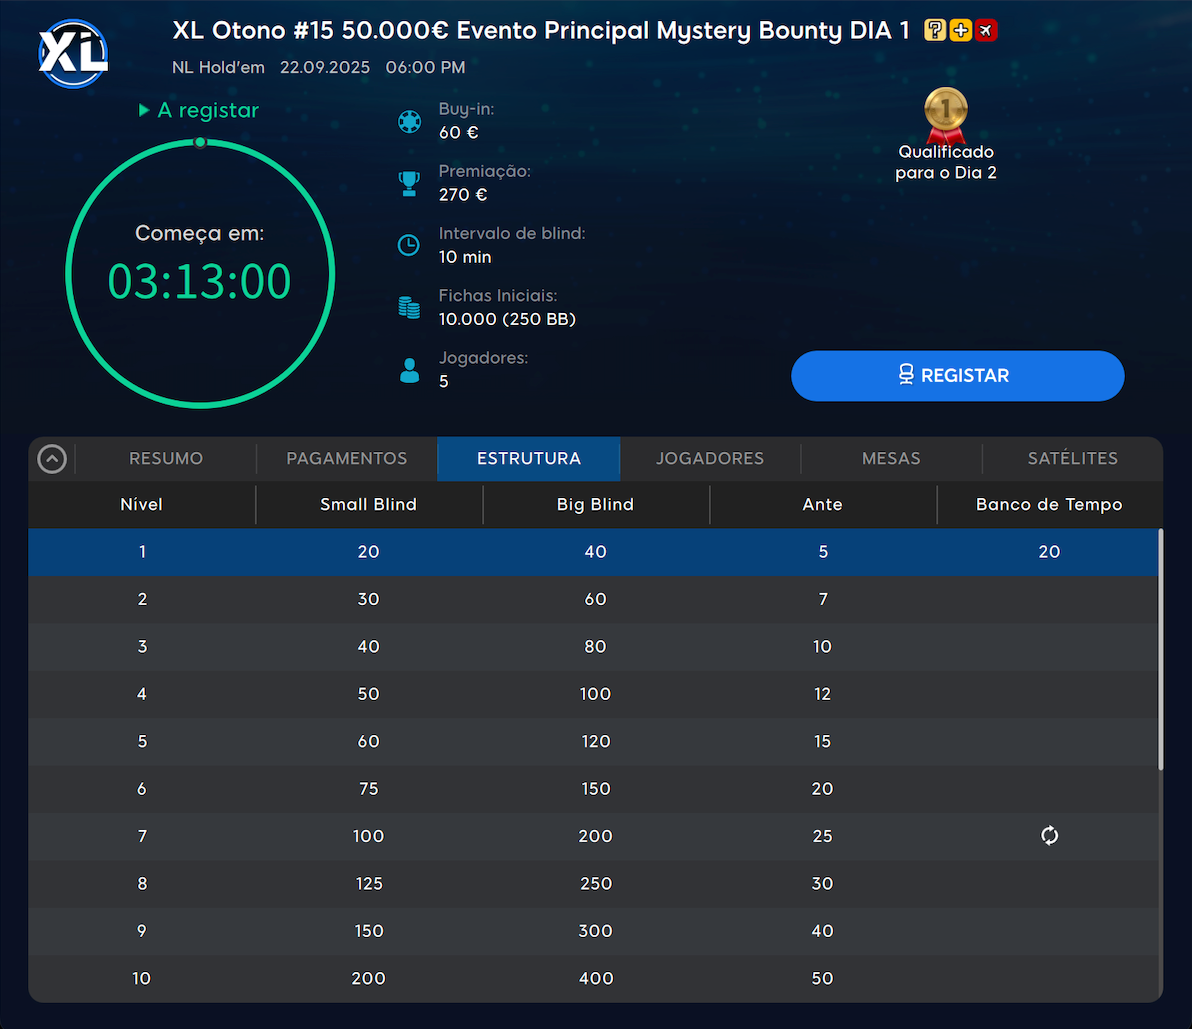This screenshot has height=1029, width=1192.
Task: Click the red airplane badge in title
Action: coord(986,31)
